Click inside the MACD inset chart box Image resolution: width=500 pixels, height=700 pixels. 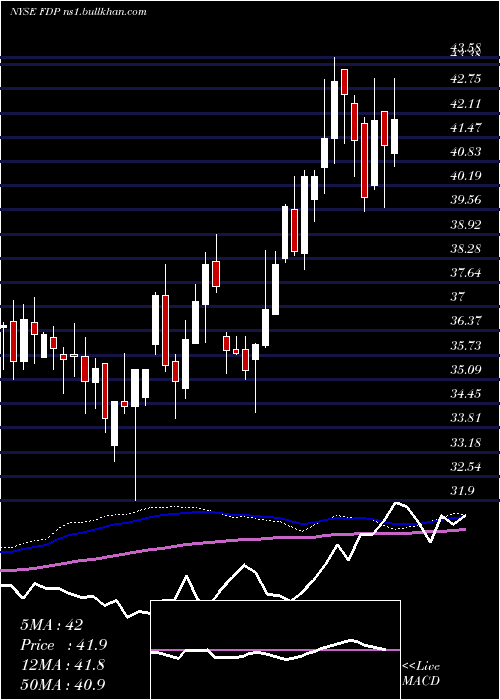[275, 650]
